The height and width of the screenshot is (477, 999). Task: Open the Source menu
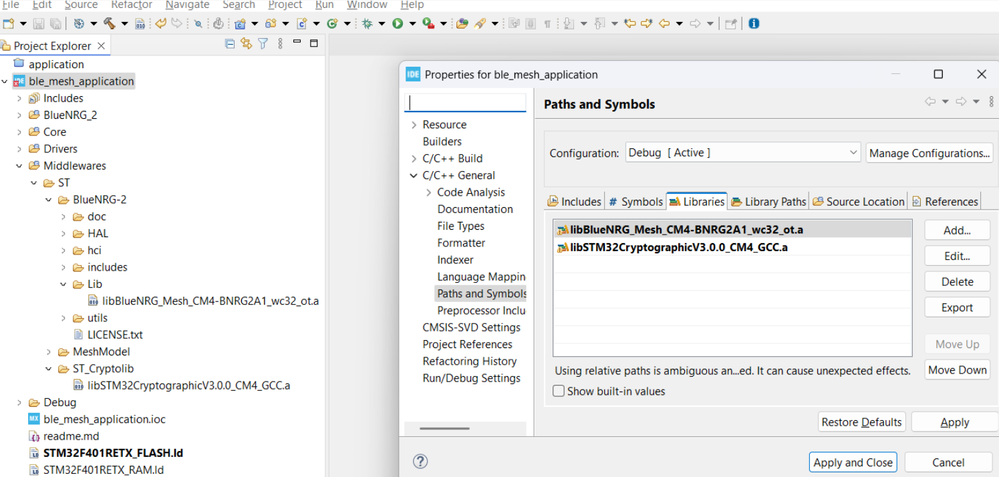82,5
